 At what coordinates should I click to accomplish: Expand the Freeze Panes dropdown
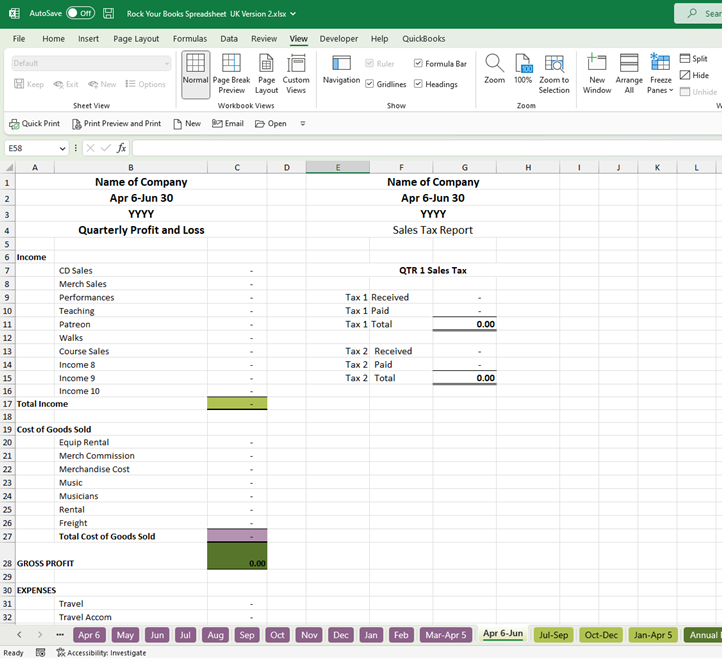[x=660, y=74]
